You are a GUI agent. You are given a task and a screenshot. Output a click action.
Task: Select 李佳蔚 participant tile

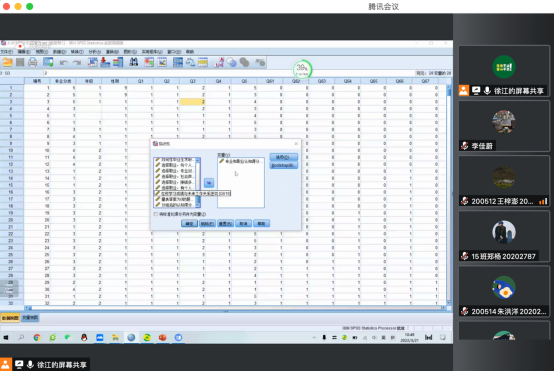[504, 126]
